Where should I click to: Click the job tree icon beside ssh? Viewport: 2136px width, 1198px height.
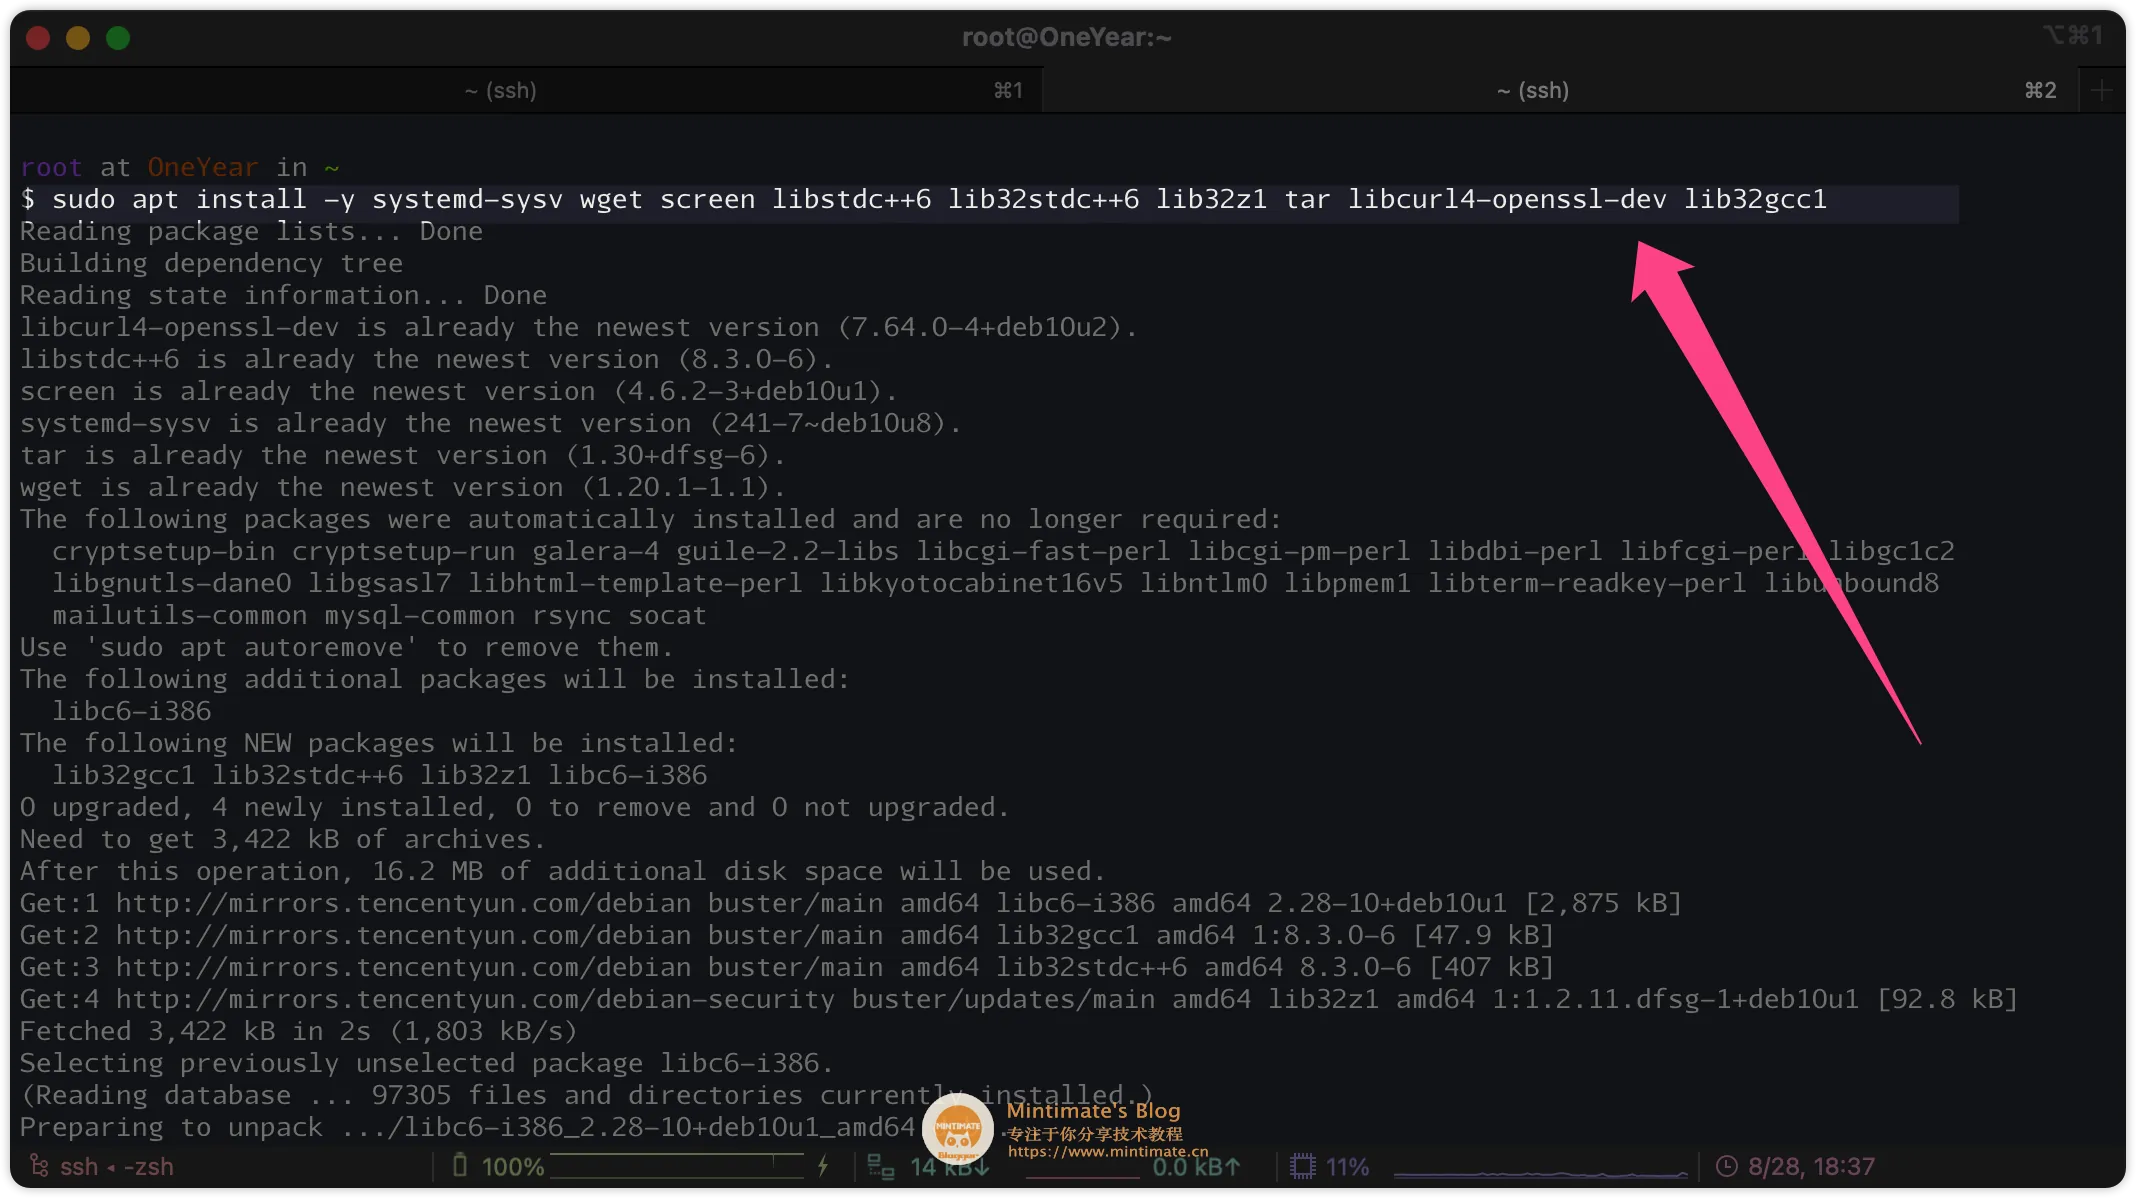click(39, 1166)
